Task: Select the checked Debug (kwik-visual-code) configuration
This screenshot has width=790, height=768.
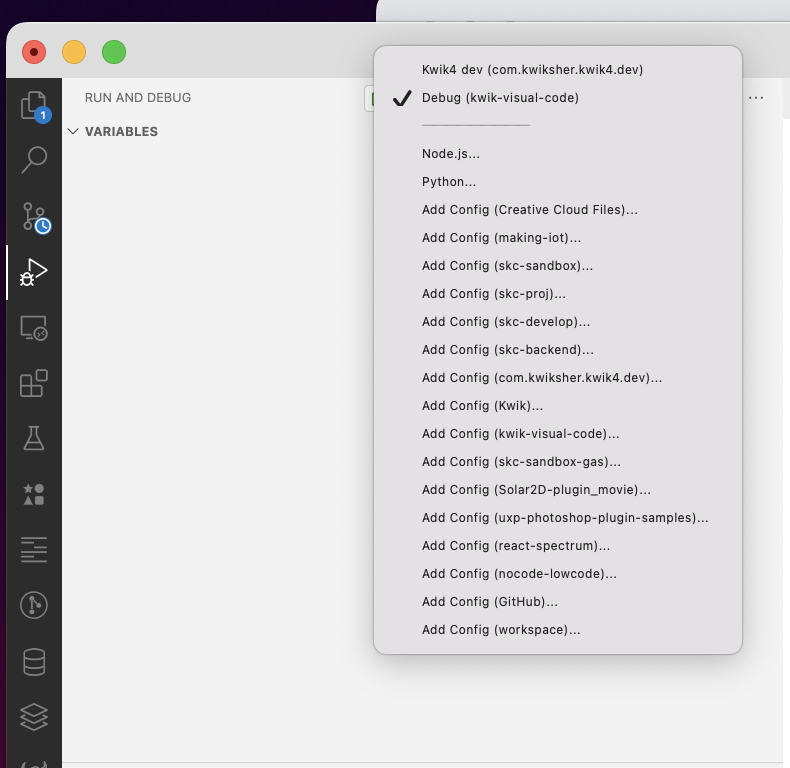Action: click(x=558, y=98)
